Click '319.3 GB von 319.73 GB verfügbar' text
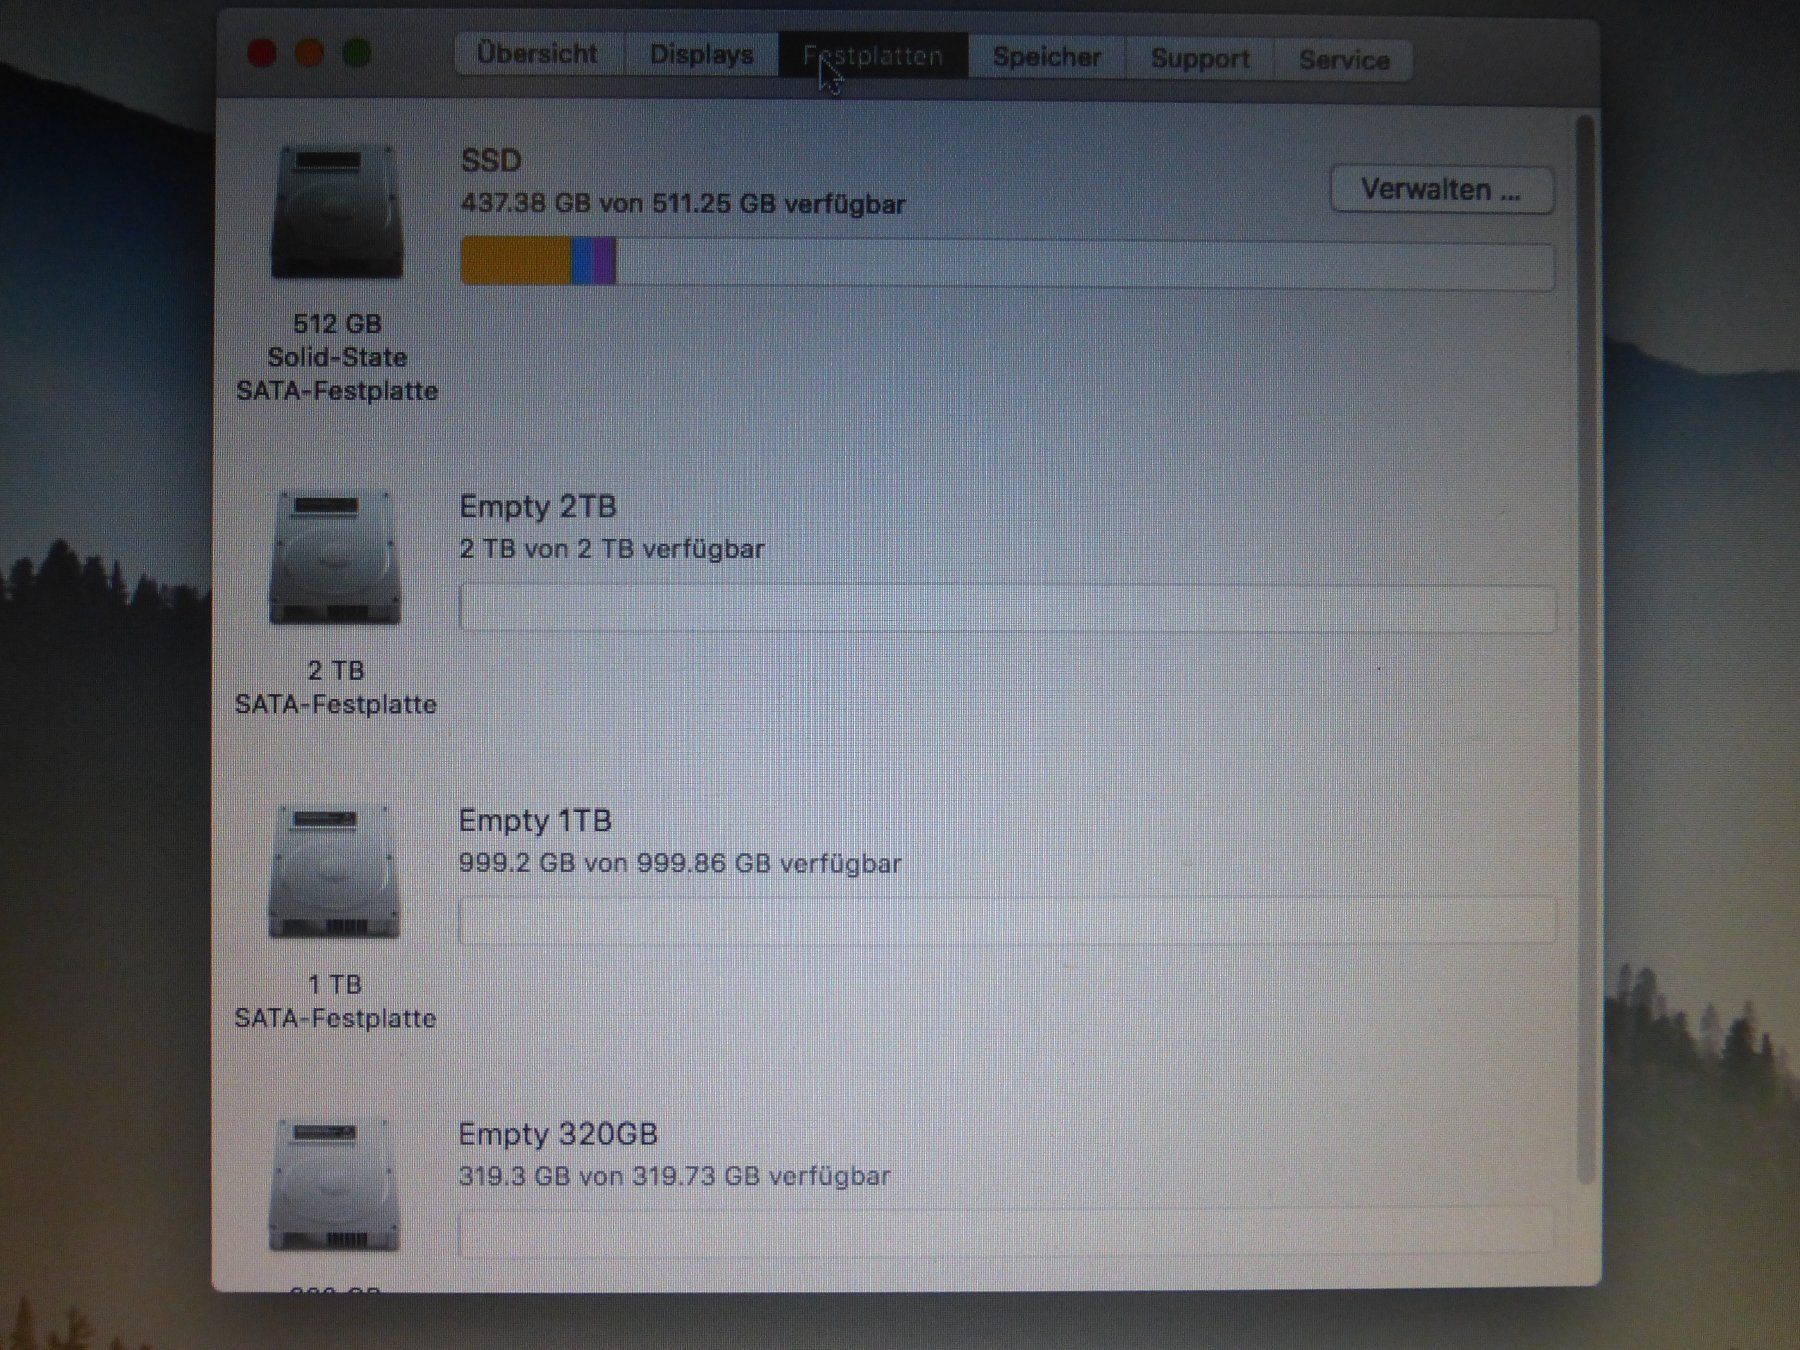 (674, 1176)
